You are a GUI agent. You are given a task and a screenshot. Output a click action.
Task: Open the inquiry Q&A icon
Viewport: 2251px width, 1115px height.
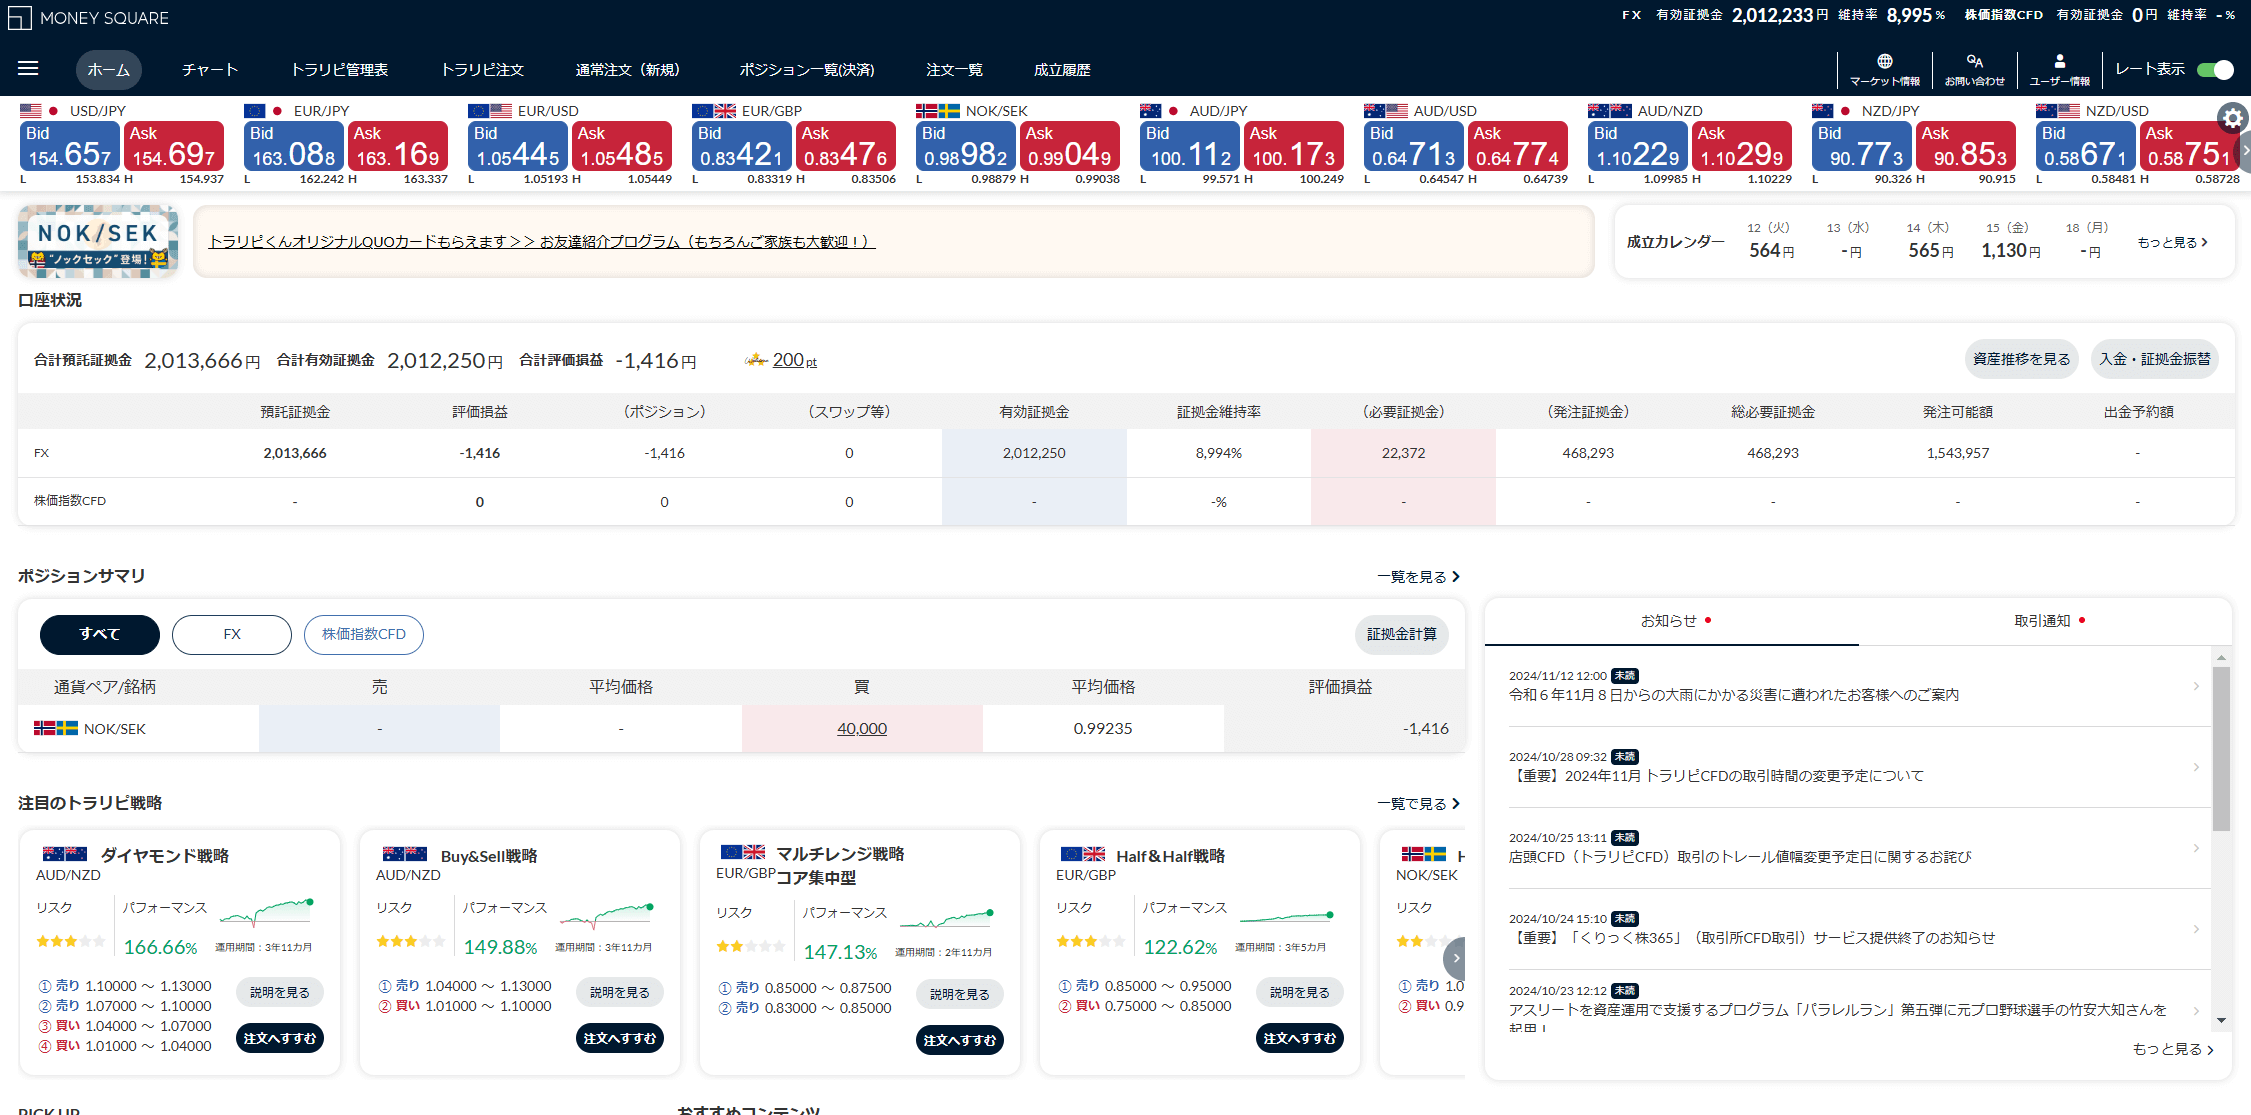point(1974,61)
